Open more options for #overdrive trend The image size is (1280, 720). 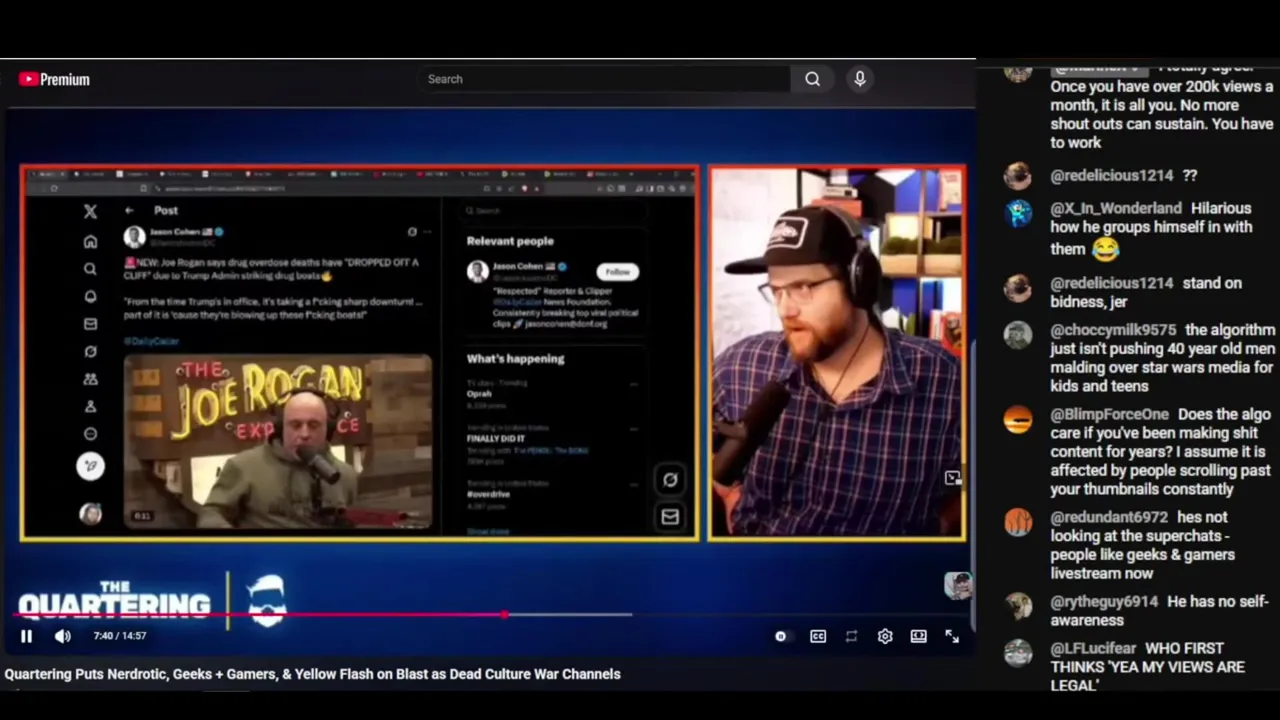click(x=634, y=483)
